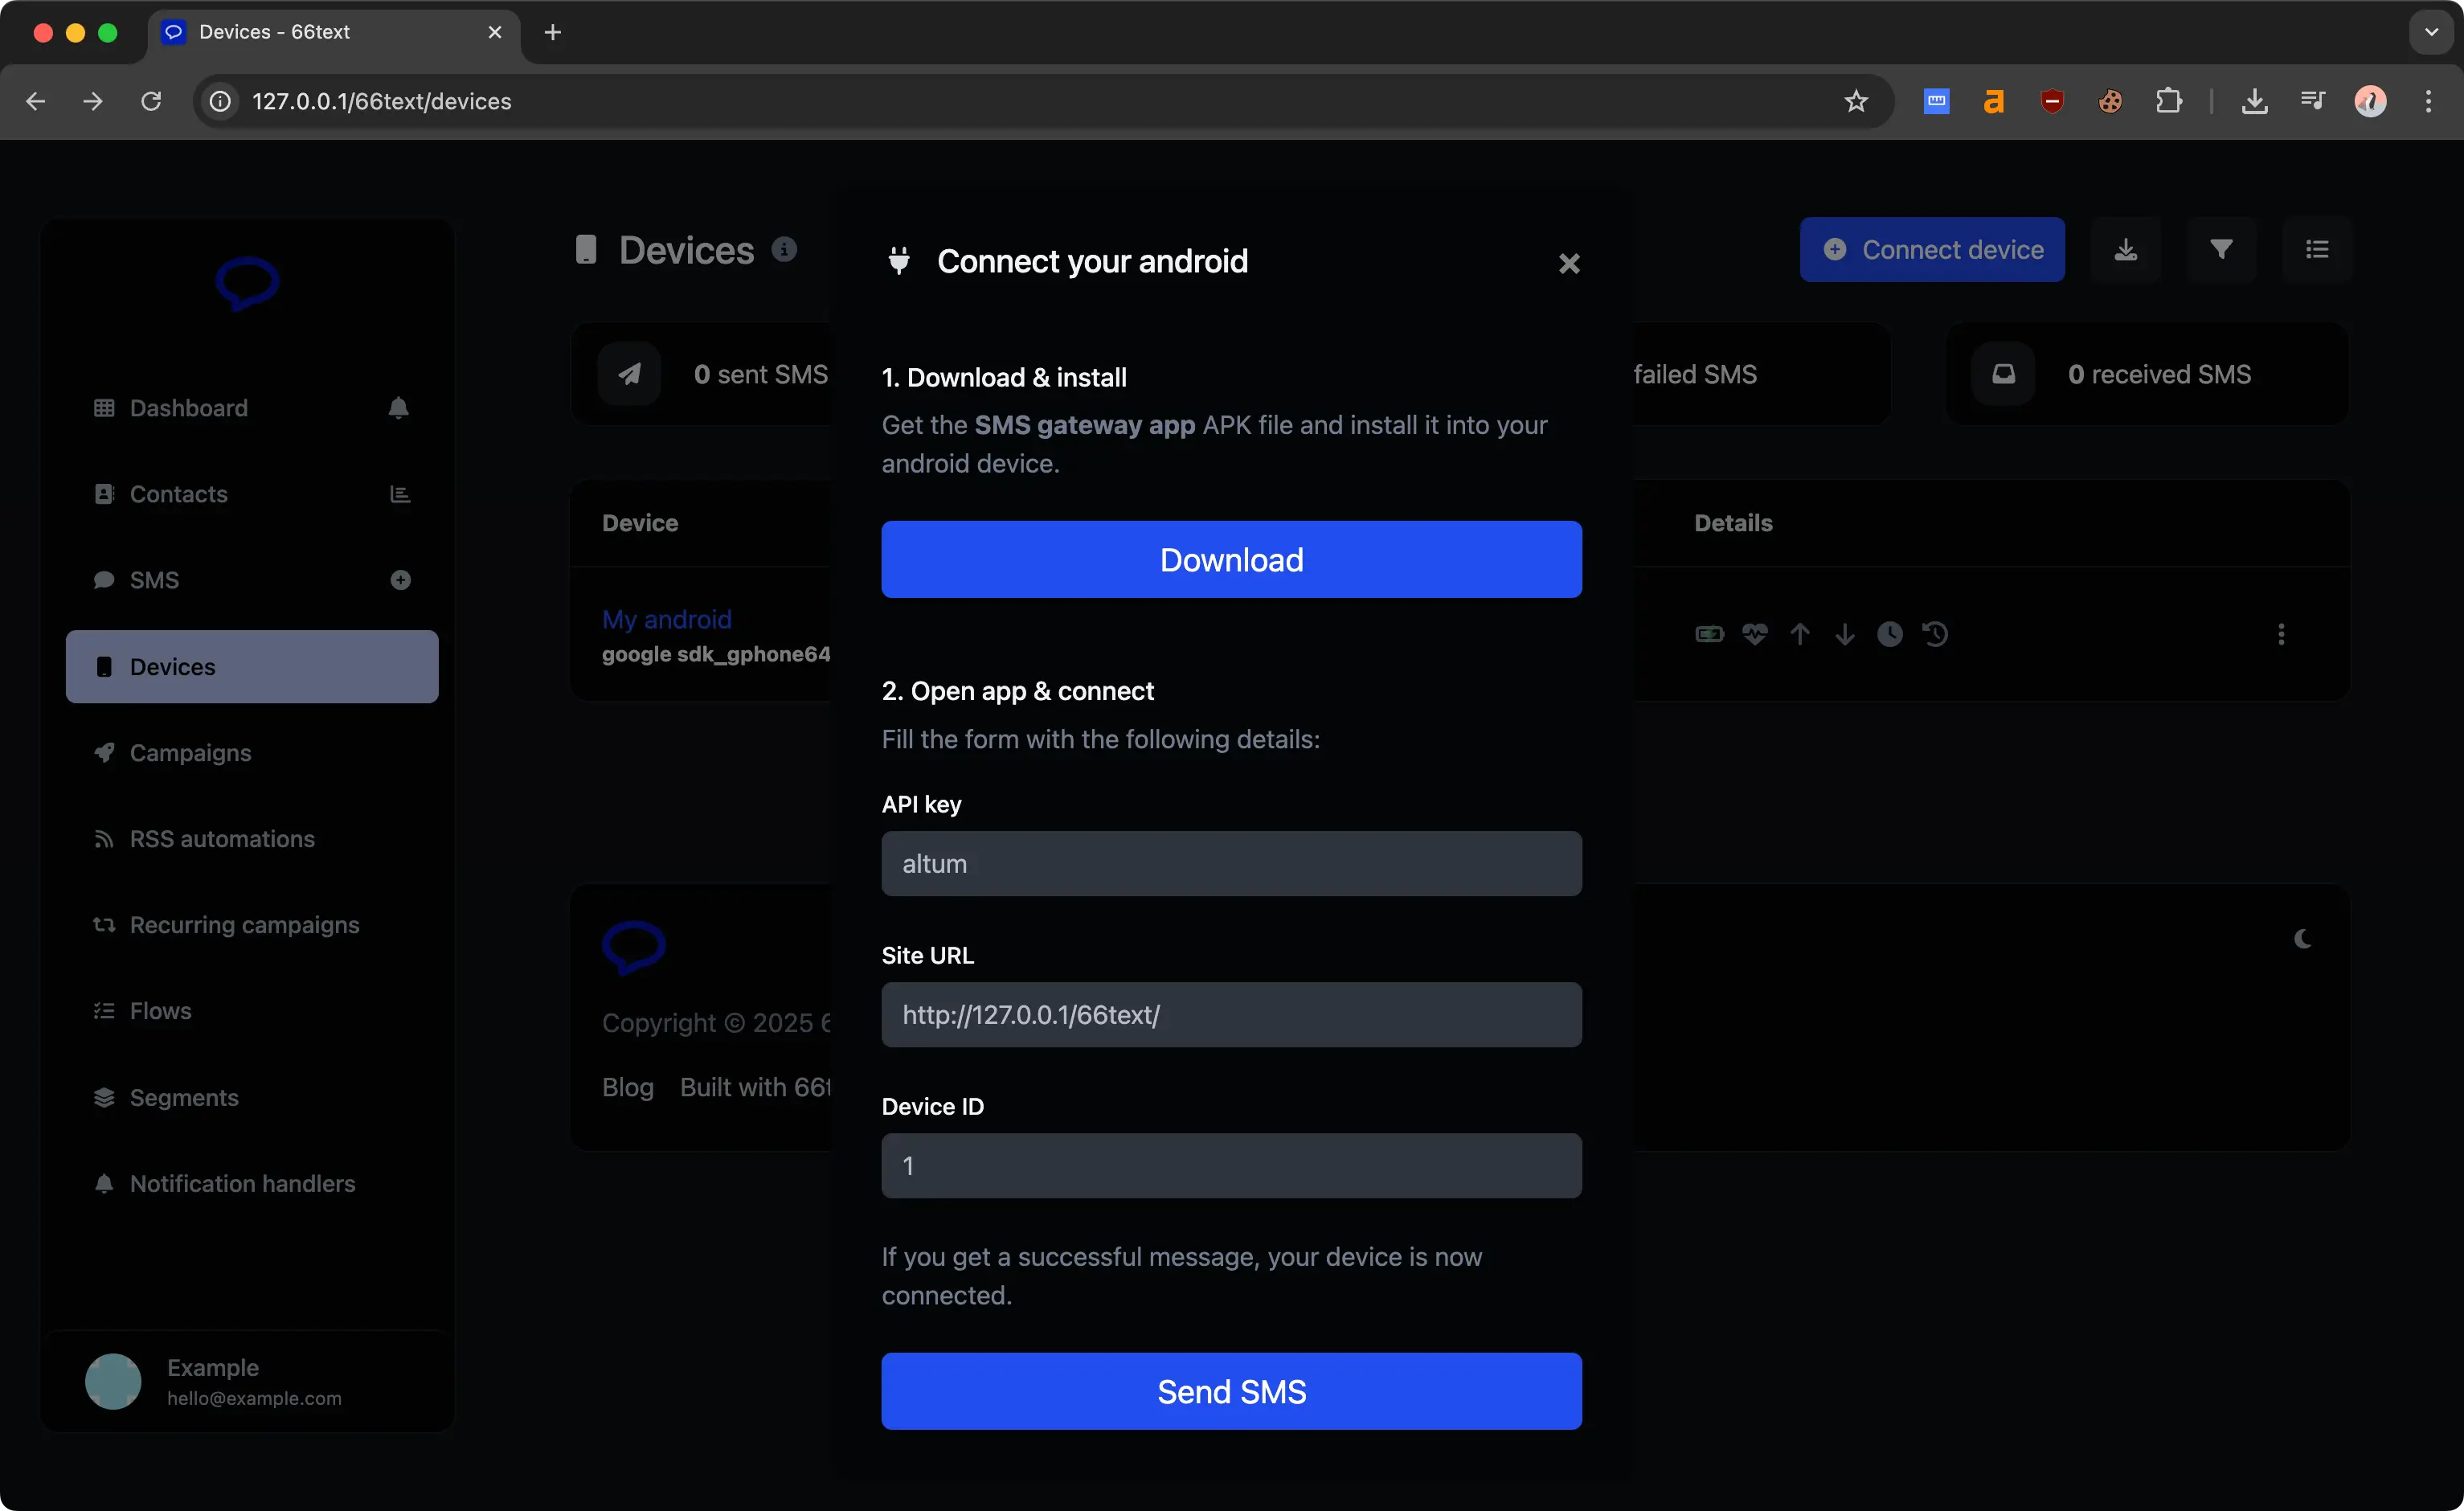Click the My android device link
2464x1511 pixels.
pyautogui.click(x=666, y=620)
